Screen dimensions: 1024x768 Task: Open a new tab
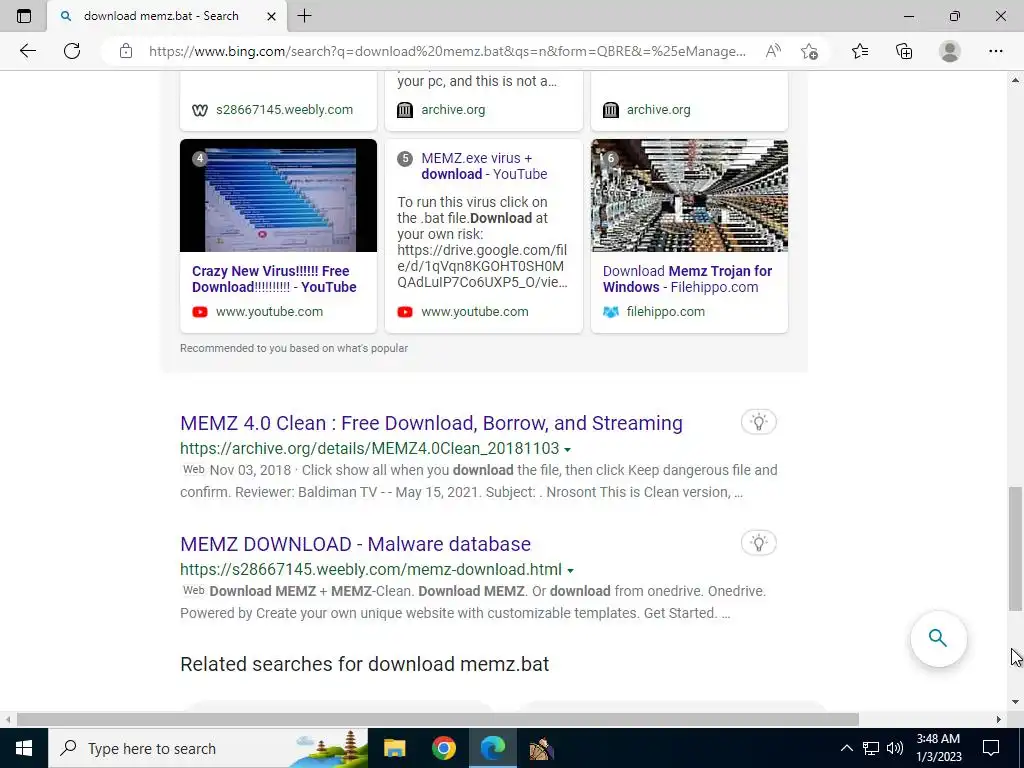(304, 16)
